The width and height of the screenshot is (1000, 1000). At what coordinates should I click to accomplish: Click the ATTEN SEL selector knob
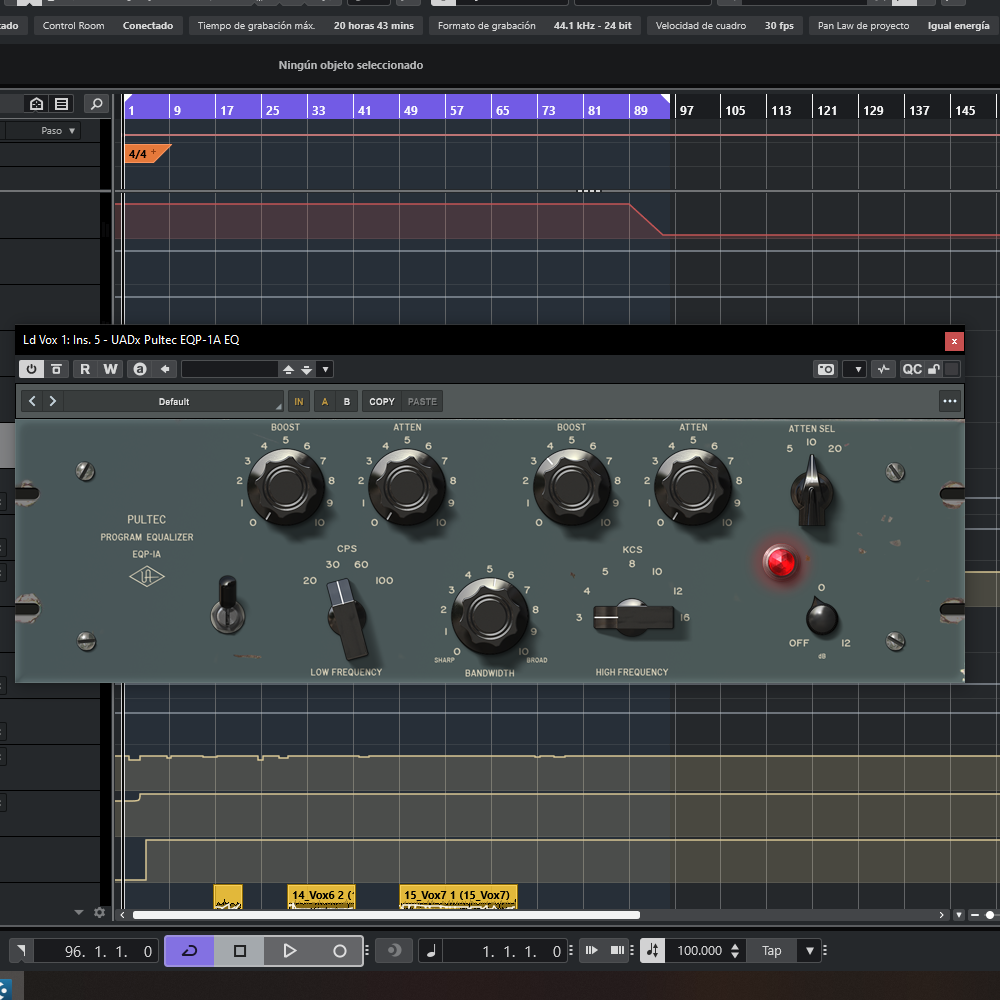point(811,491)
